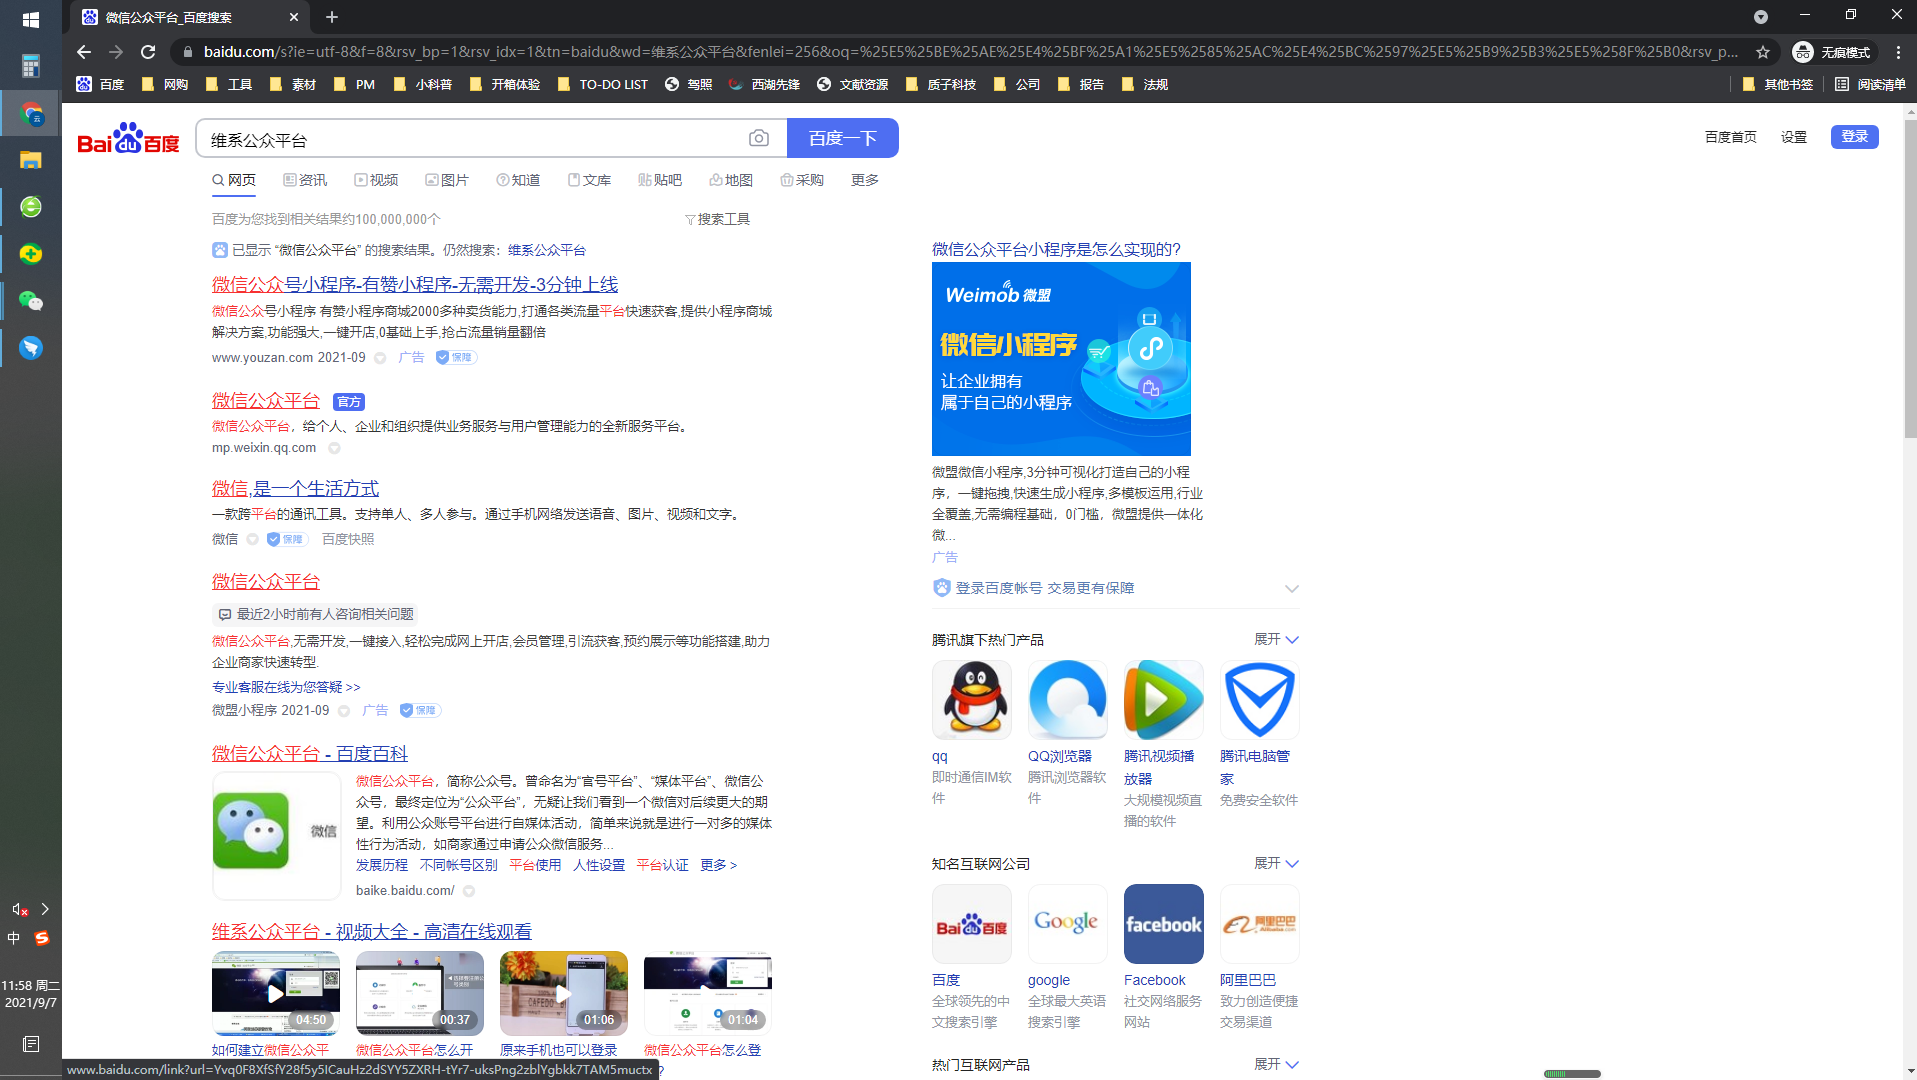This screenshot has width=1917, height=1080.
Task: Show hidden taskbar icons chevron
Action: click(45, 910)
